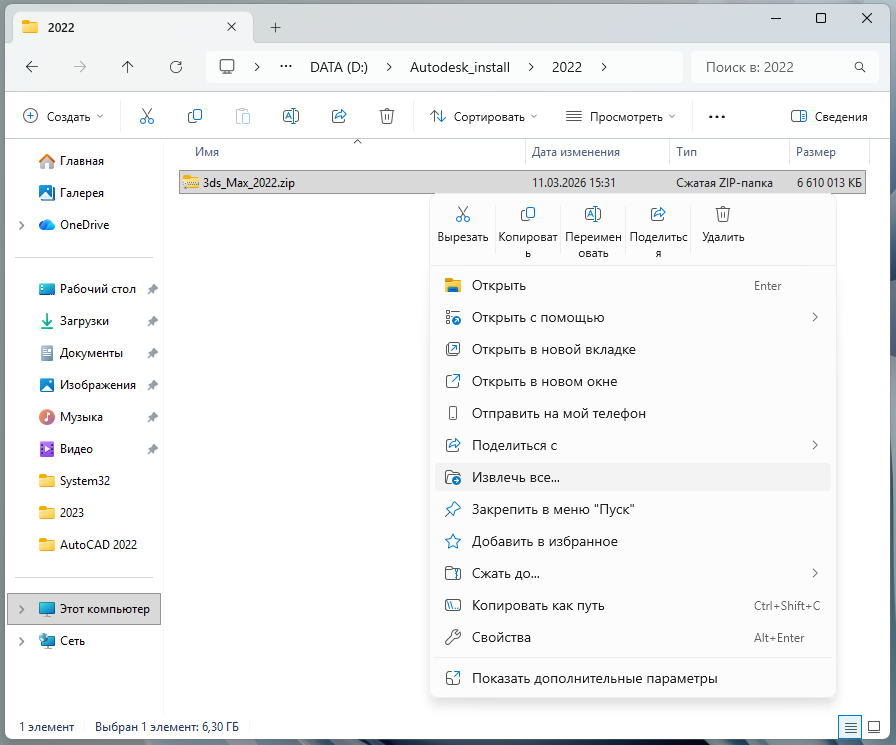Click the DATA (D:) breadcrumb

point(339,67)
